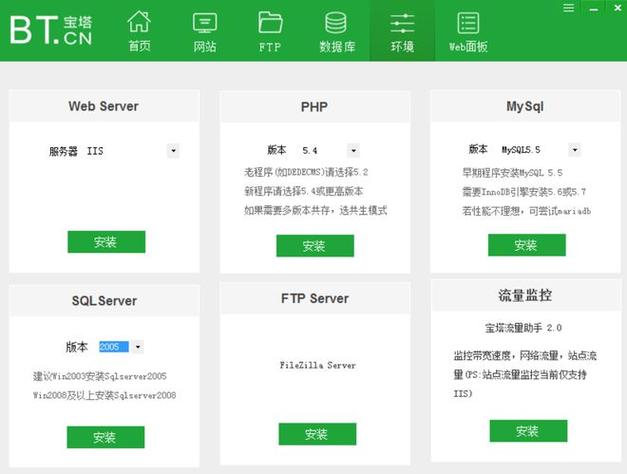The width and height of the screenshot is (627, 474).
Task: Minimize the BT panel window
Action: 593,9
